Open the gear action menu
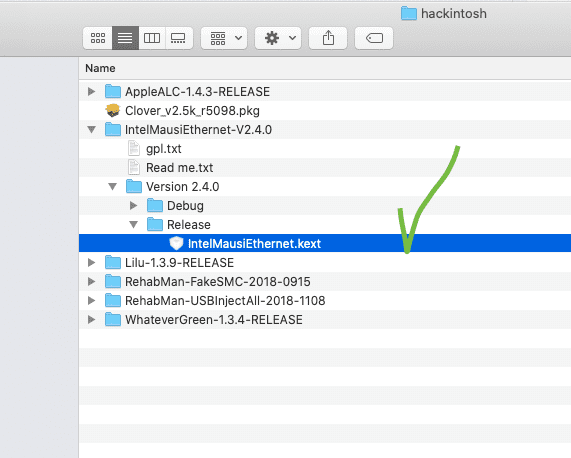Screen dimensions: 571x458 [278, 38]
